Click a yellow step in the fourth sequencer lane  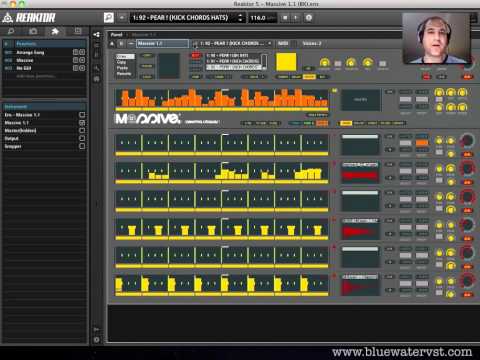click(132, 230)
